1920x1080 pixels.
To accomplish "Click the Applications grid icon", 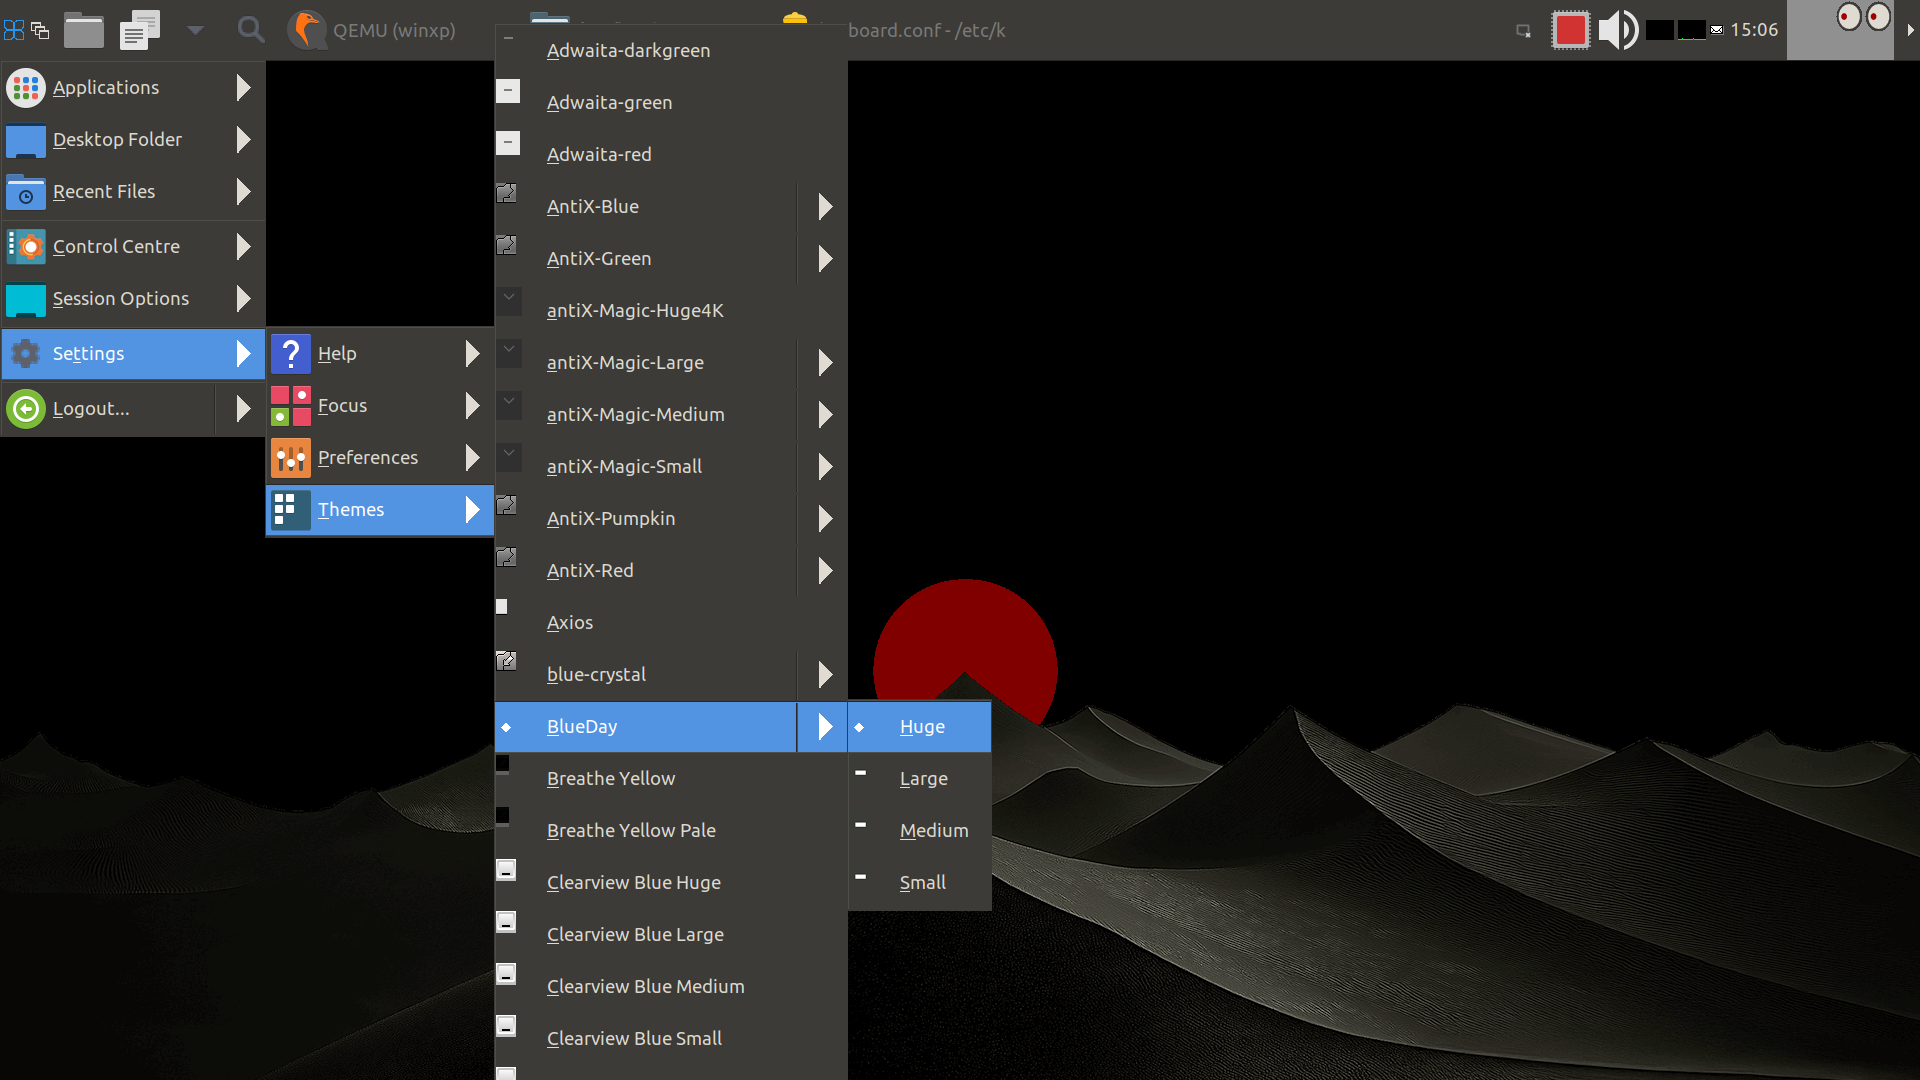I will [26, 88].
